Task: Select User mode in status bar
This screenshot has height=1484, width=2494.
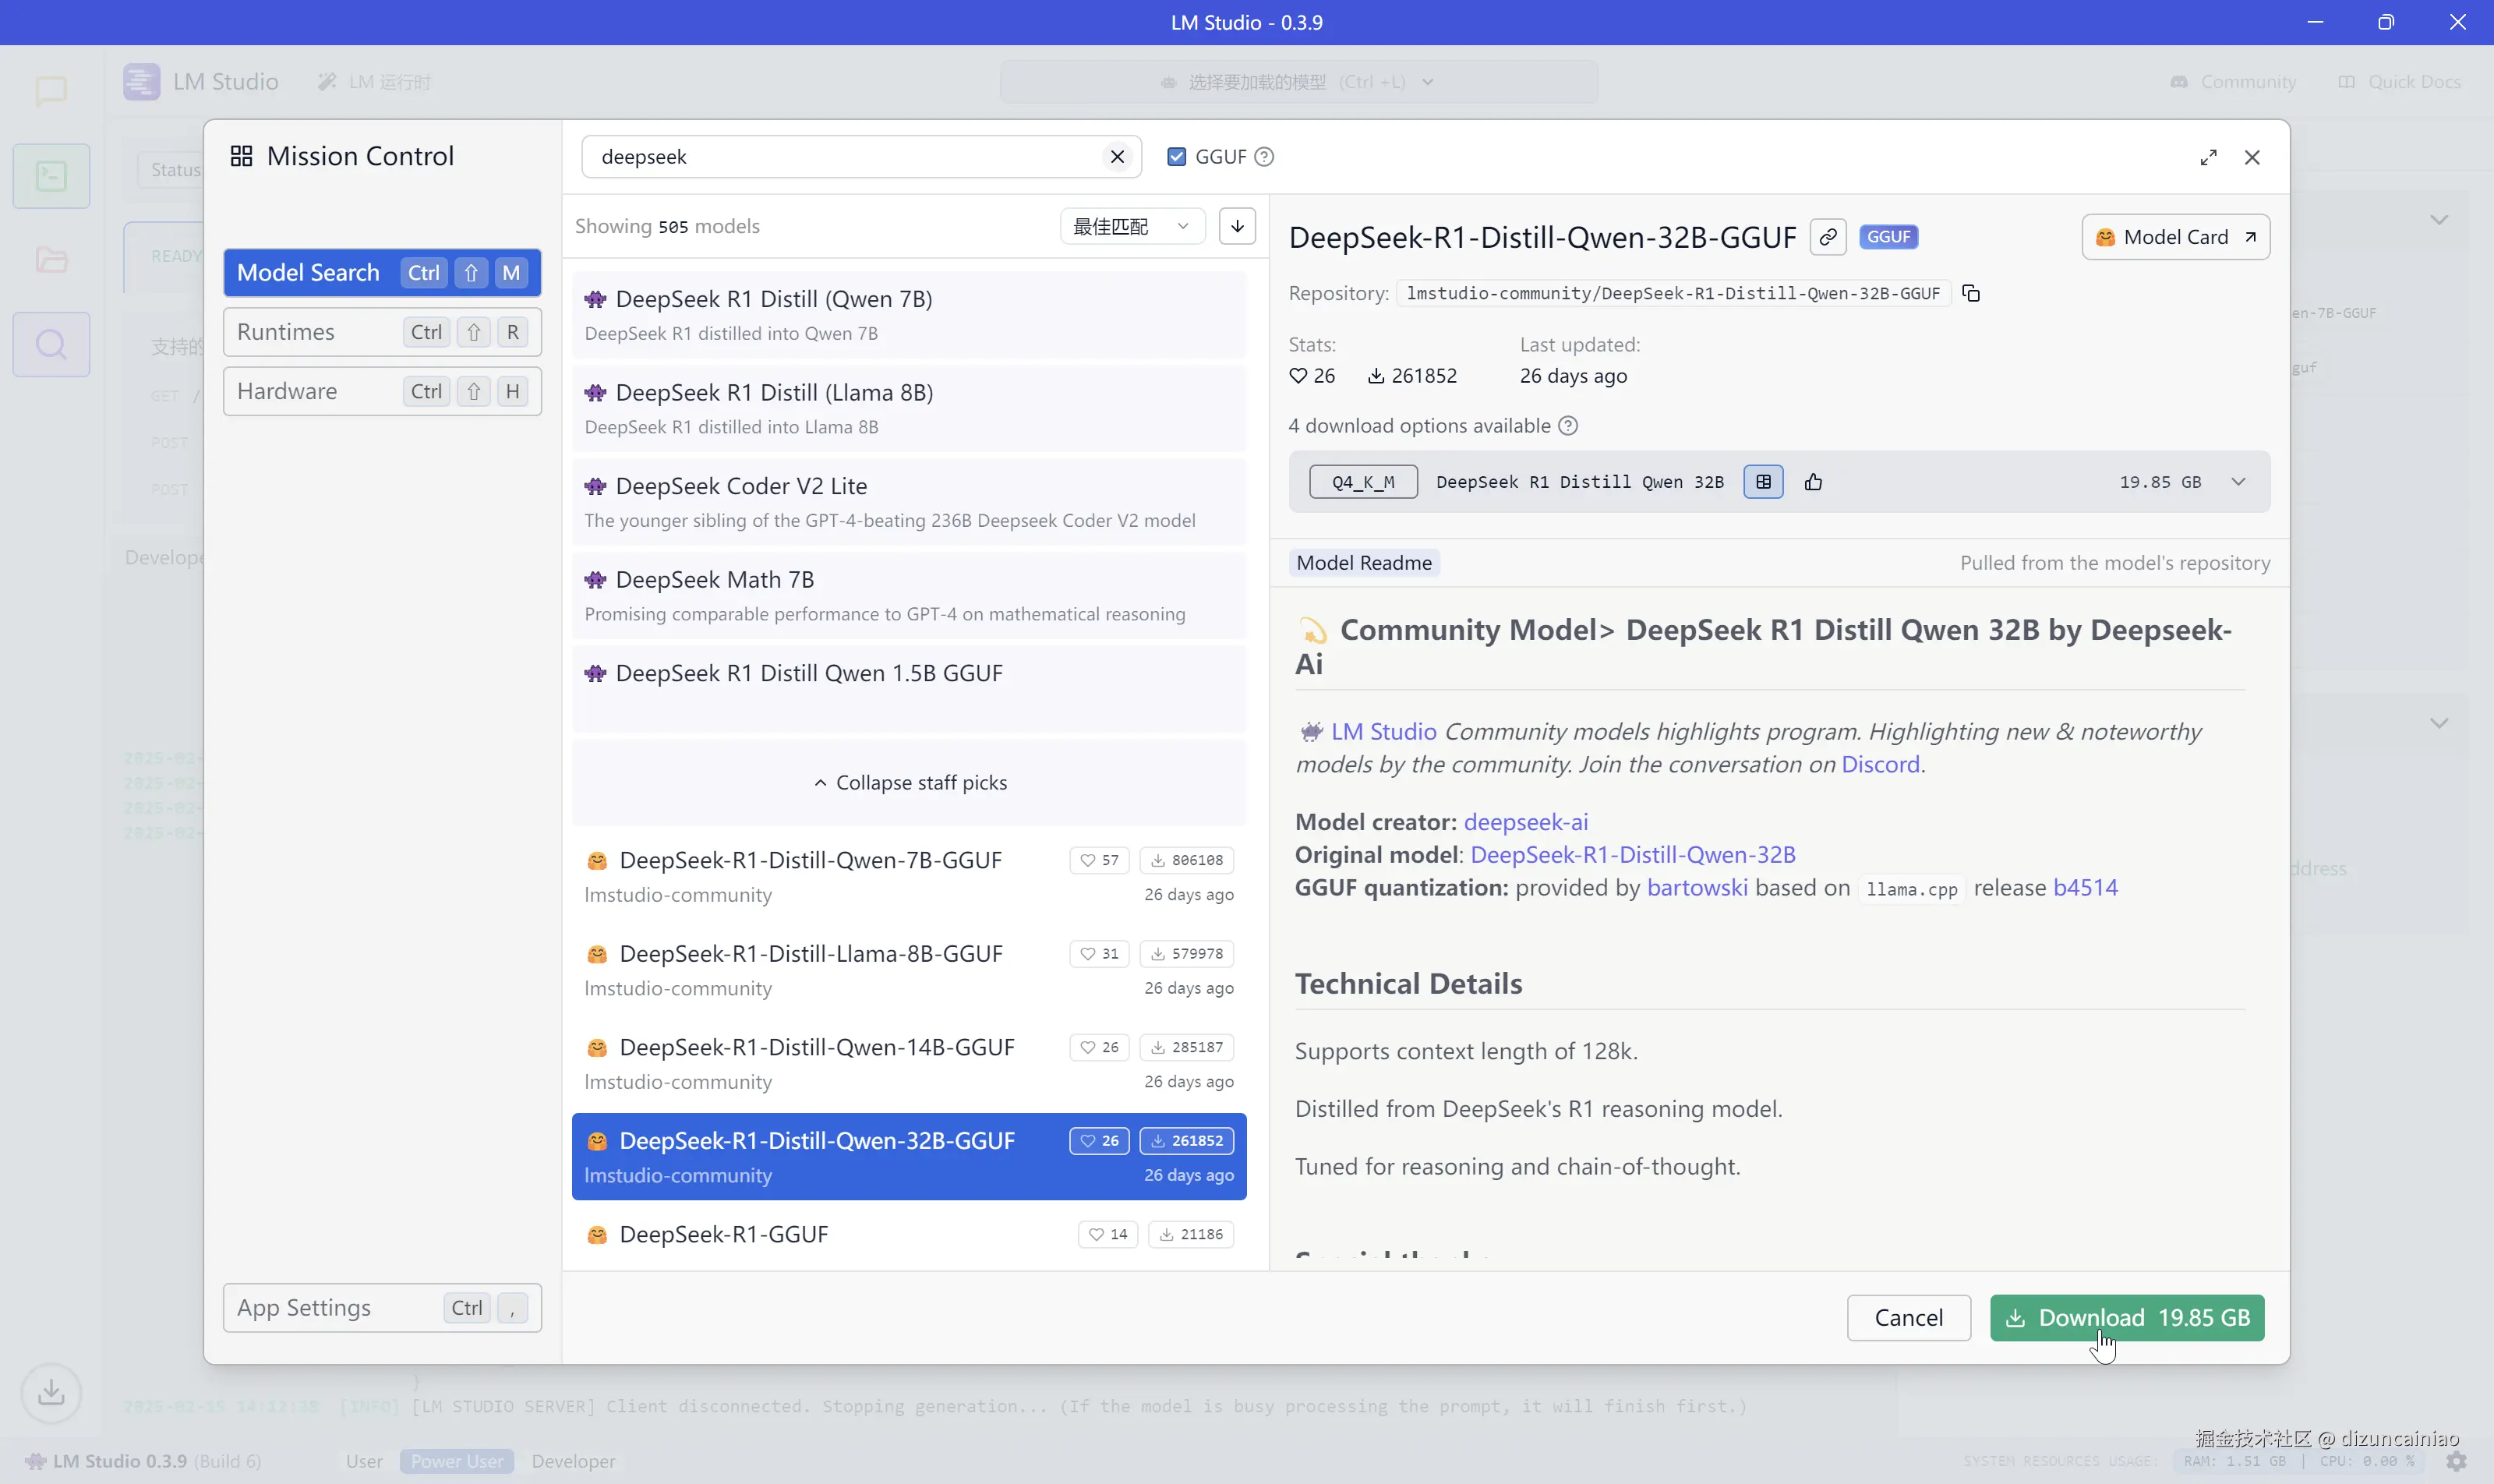Action: (364, 1461)
